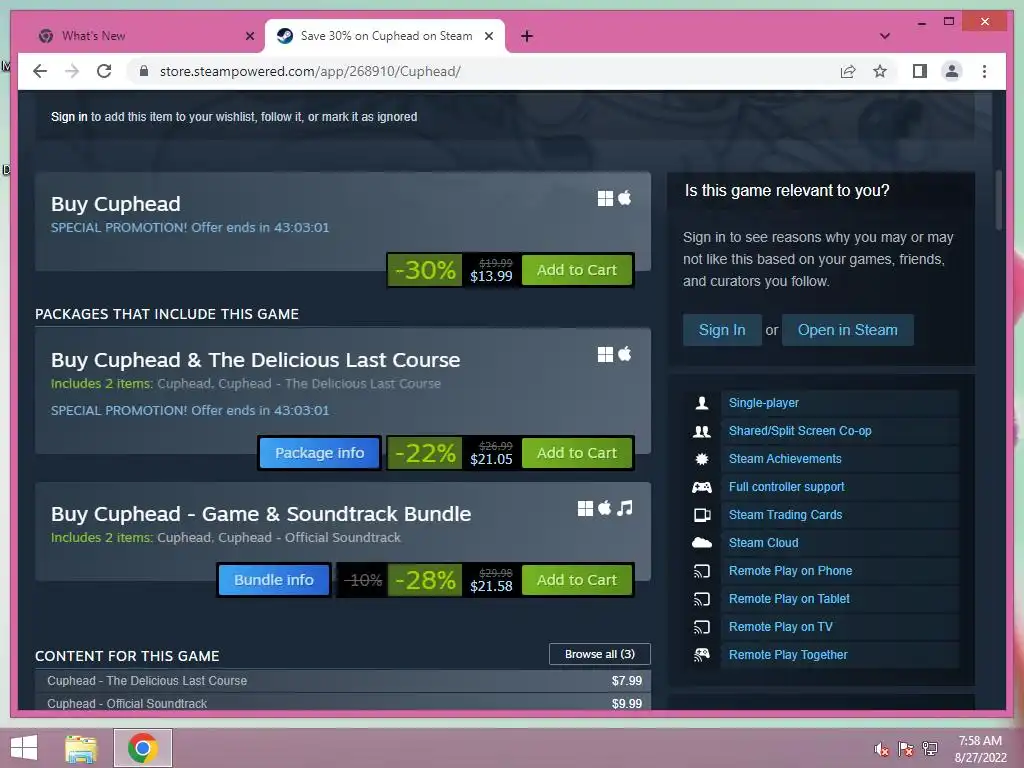Add Delicious Last Course package to cart
Screen dimensions: 1024x768
point(577,453)
